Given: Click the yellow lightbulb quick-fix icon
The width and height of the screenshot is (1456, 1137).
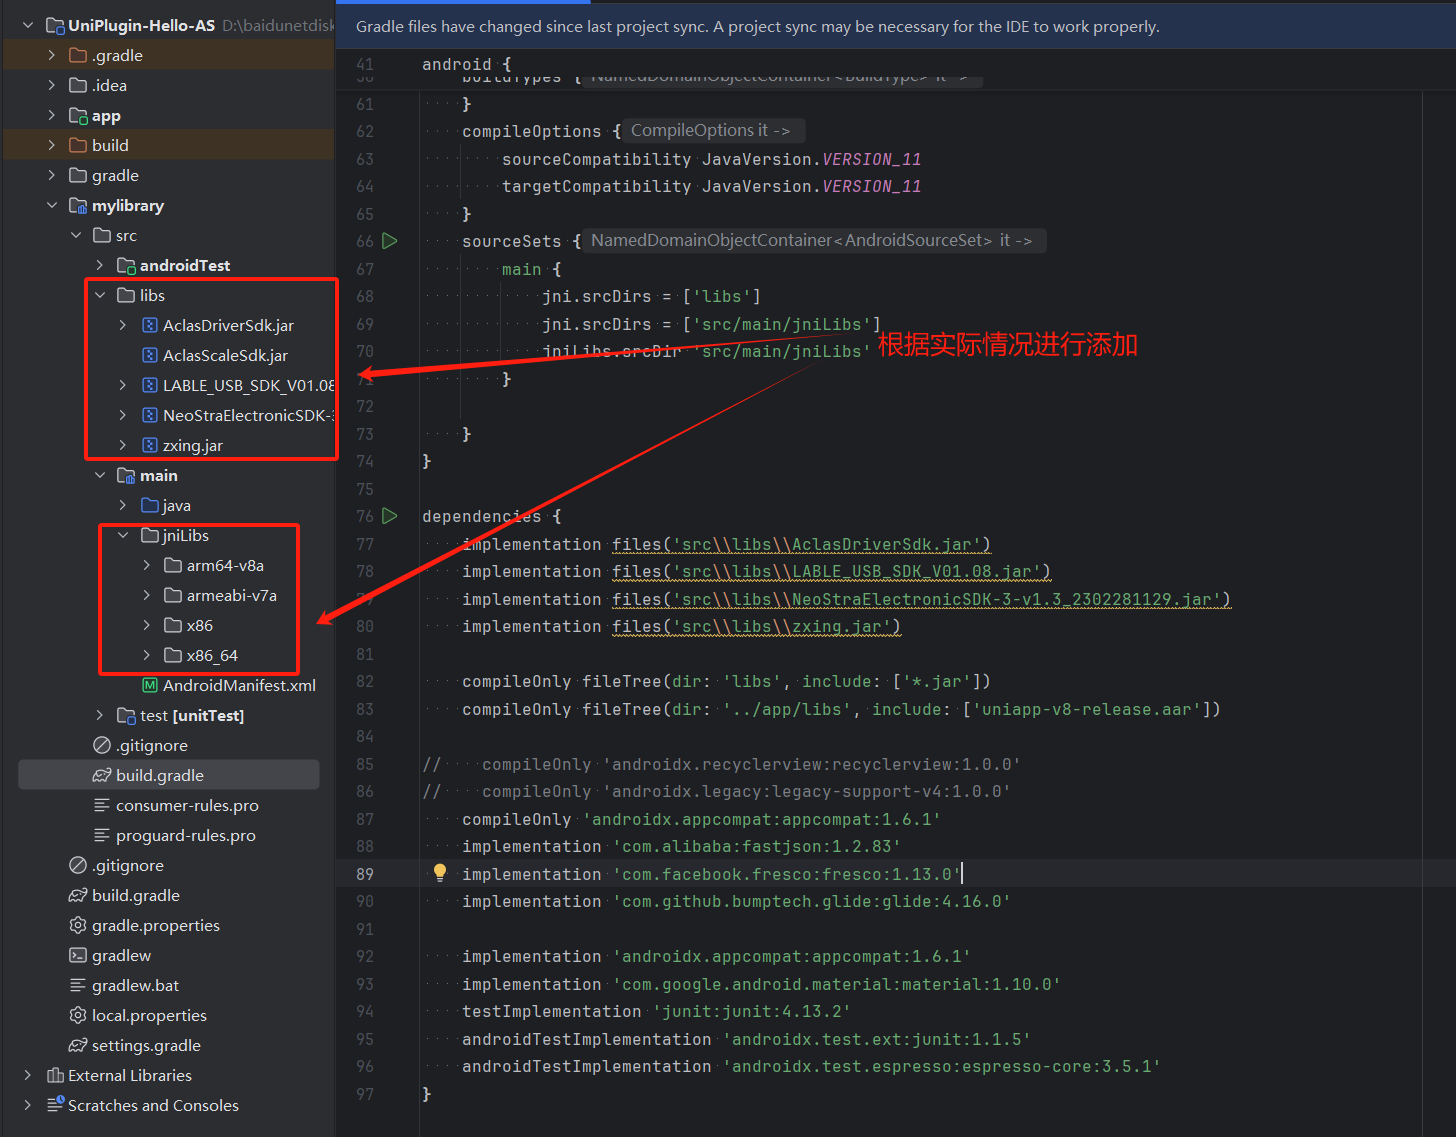Looking at the screenshot, I should [439, 873].
